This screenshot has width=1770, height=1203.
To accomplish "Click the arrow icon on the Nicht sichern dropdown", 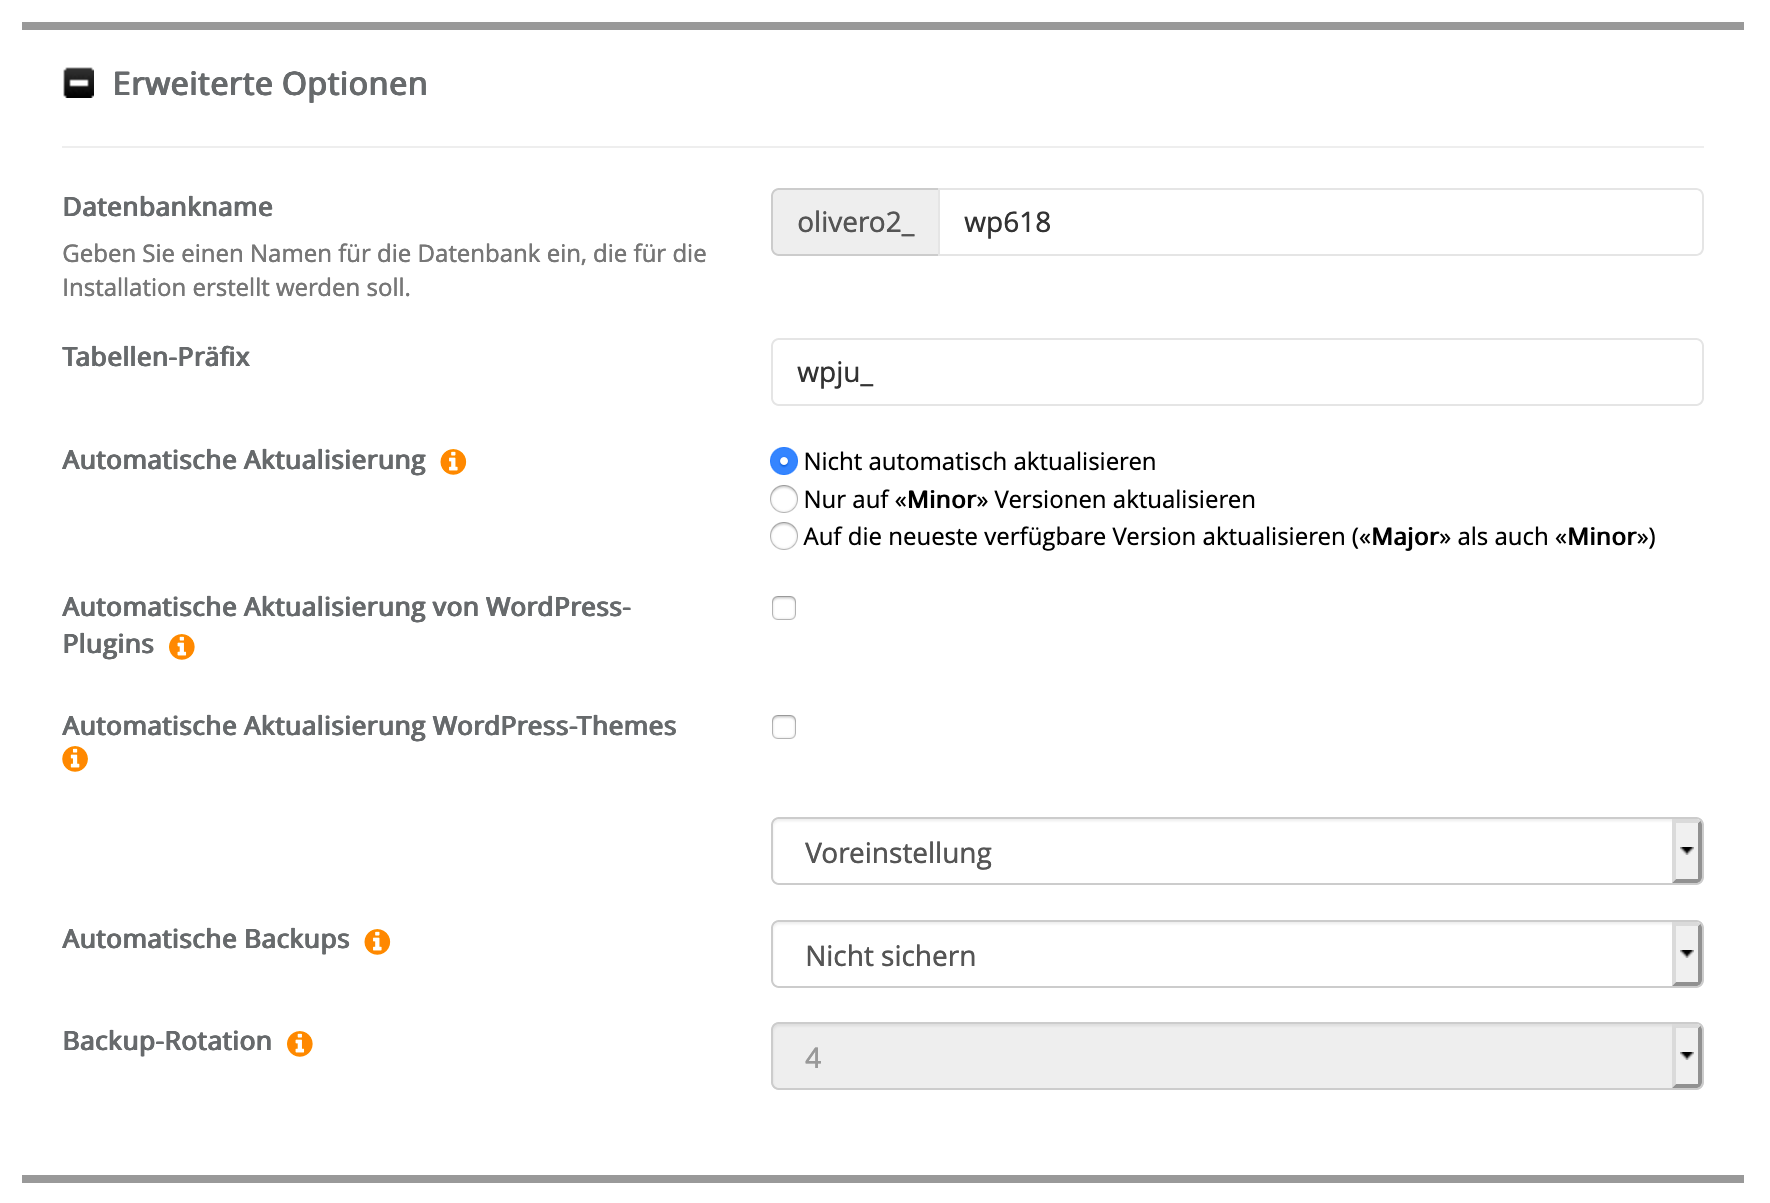I will click(x=1687, y=954).
